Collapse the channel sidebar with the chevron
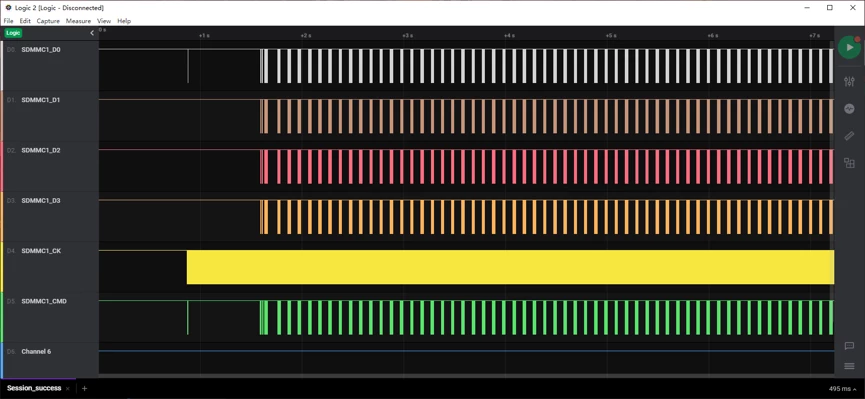 pyautogui.click(x=92, y=33)
